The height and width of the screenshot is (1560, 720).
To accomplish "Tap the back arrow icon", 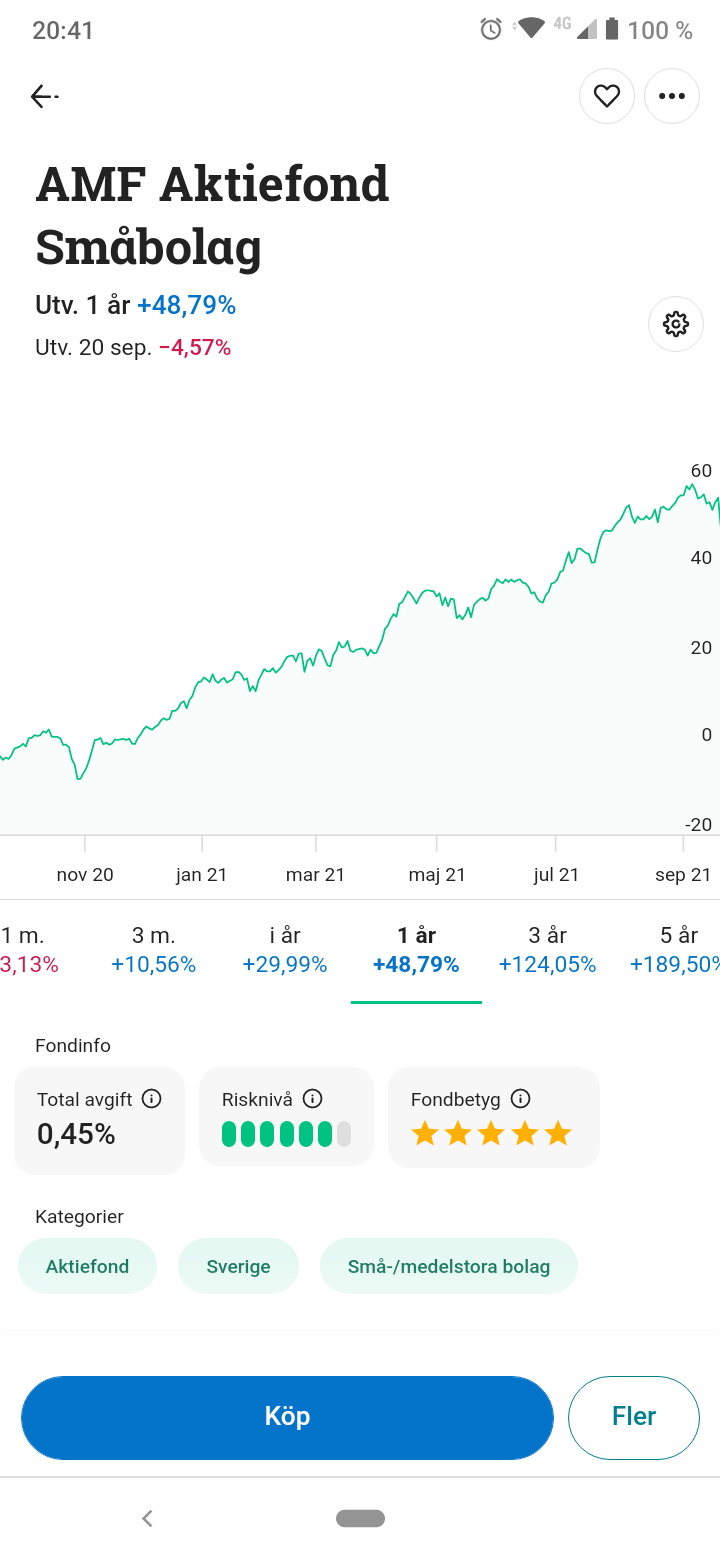I will coord(43,96).
